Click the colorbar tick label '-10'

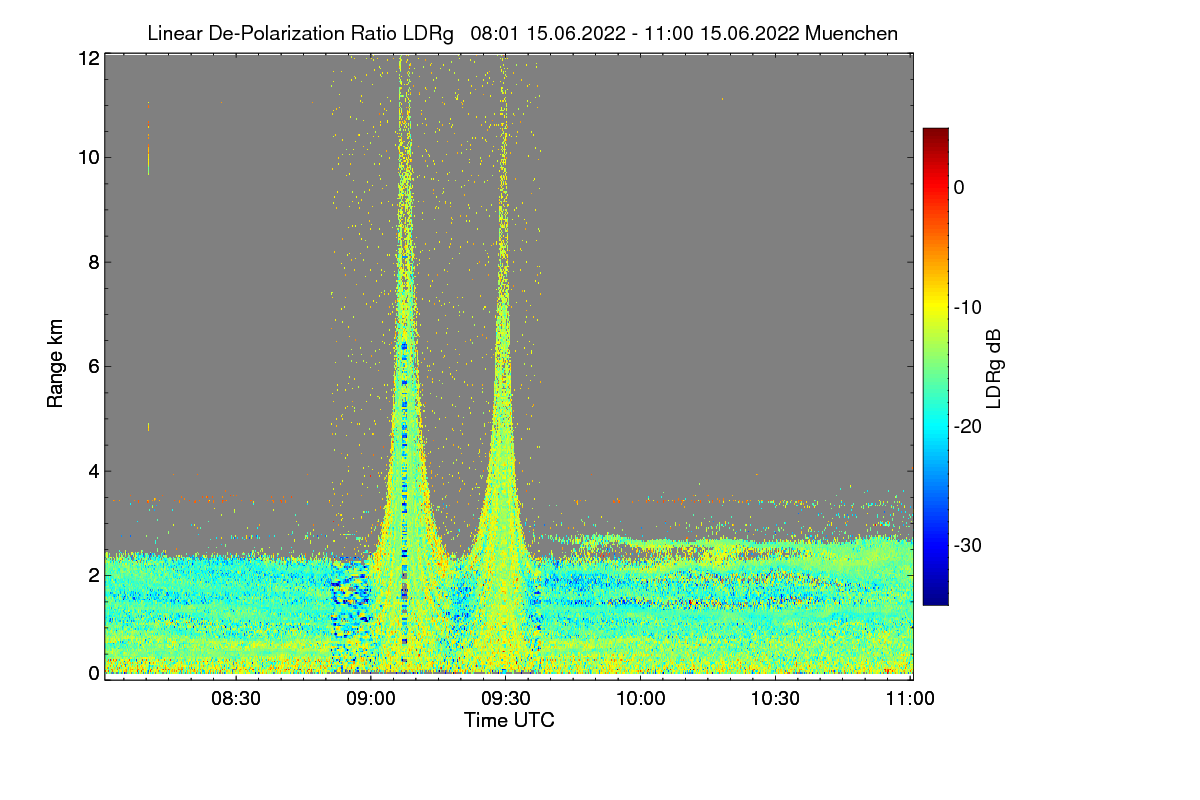pyautogui.click(x=968, y=307)
